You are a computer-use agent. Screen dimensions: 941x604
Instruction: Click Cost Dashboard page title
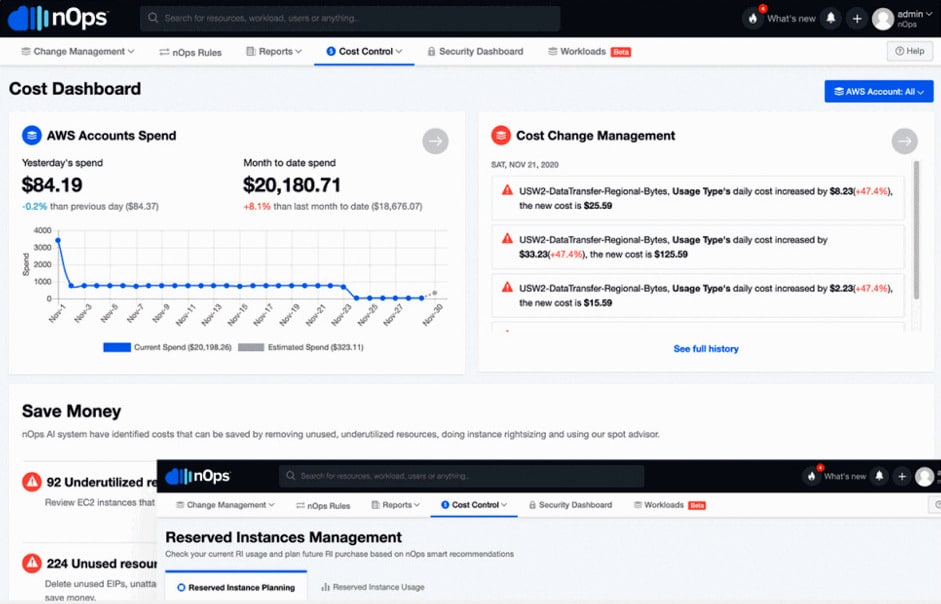click(x=75, y=89)
